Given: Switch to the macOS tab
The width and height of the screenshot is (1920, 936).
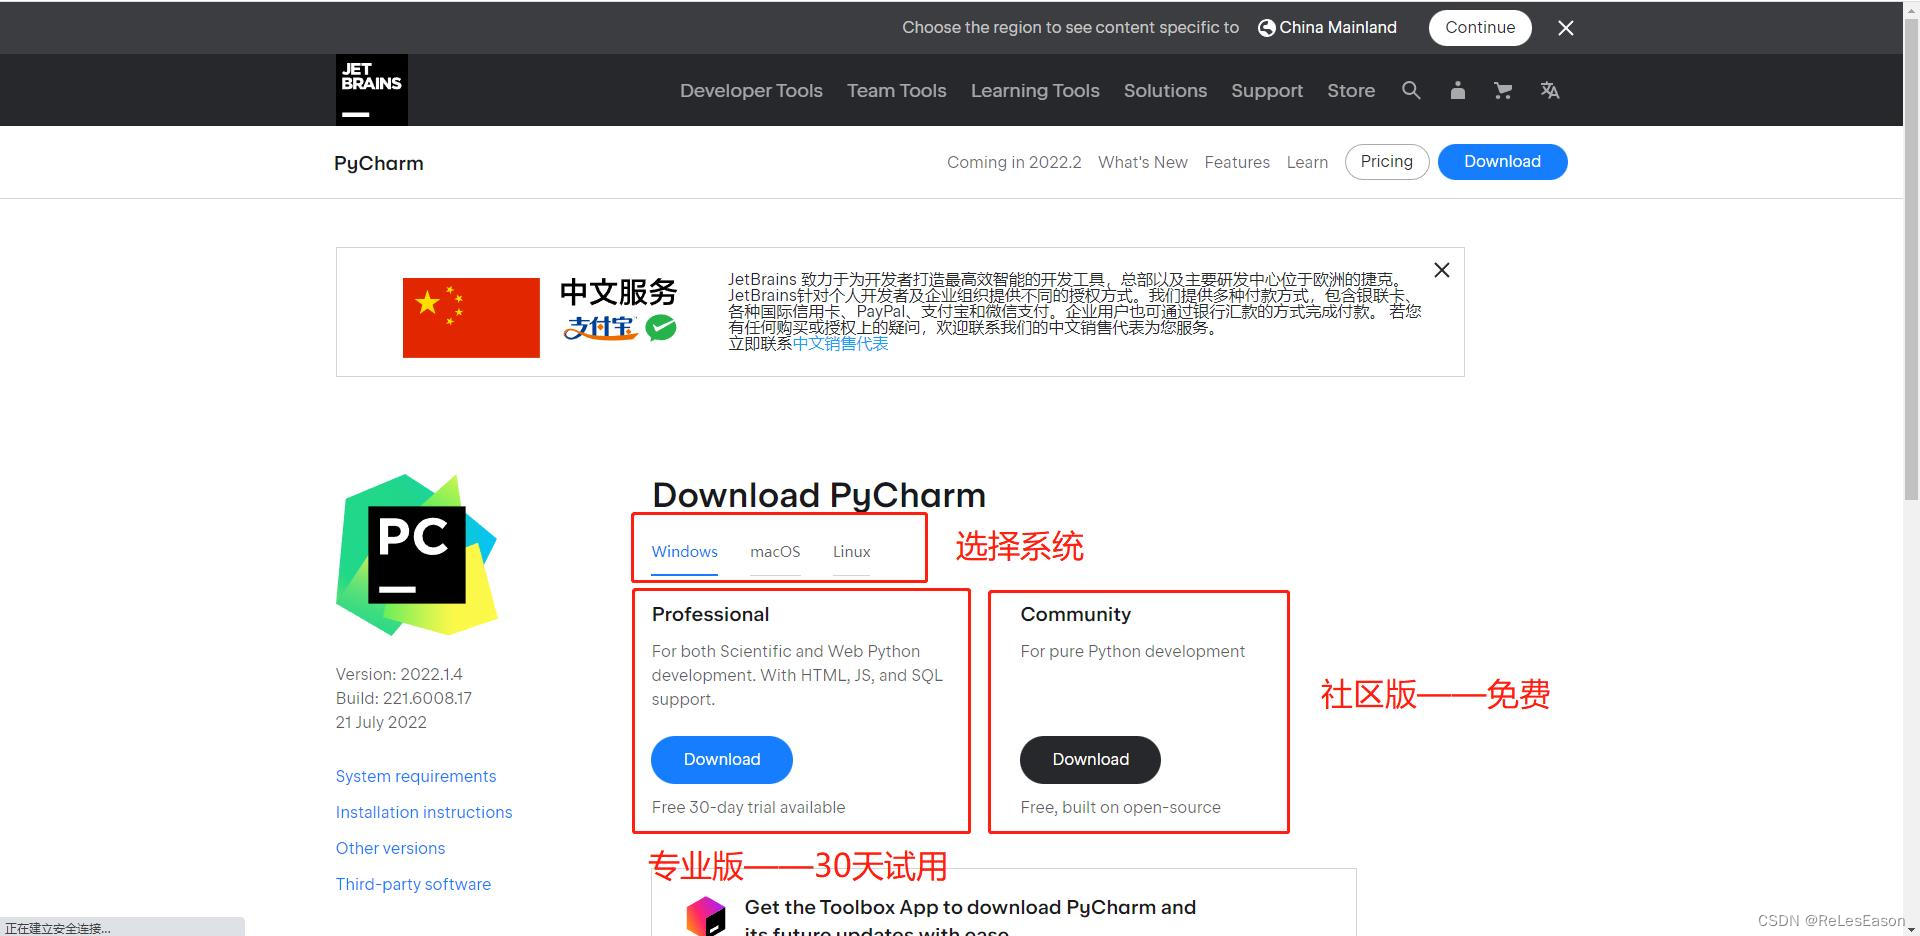Looking at the screenshot, I should pos(775,552).
